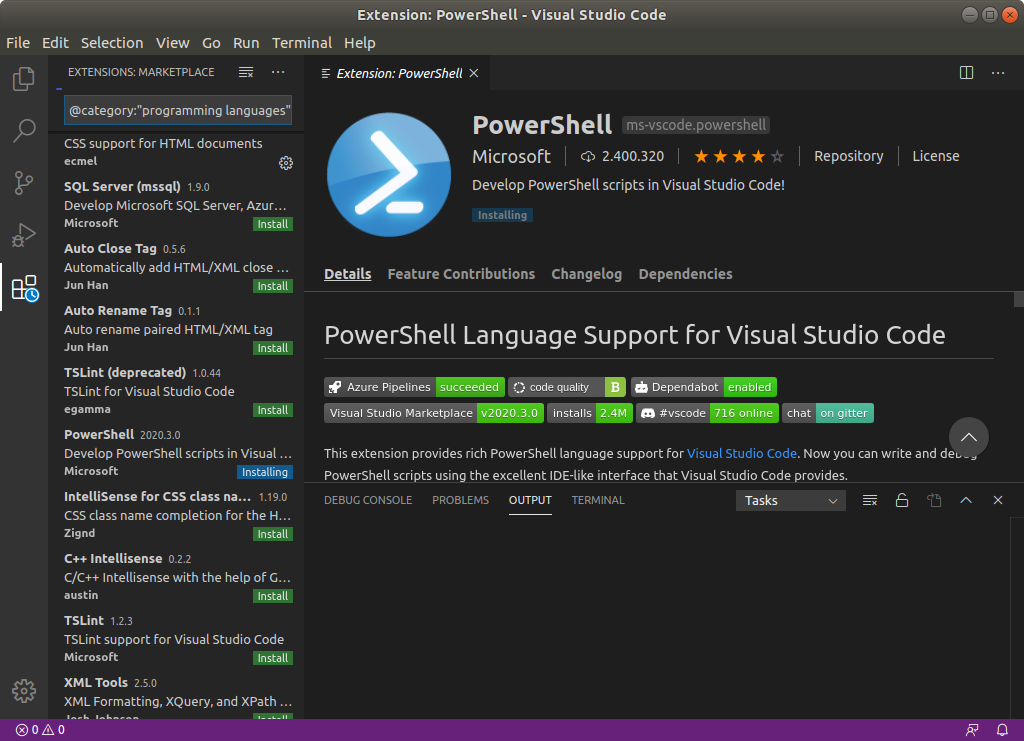Click the extensions search input field
The height and width of the screenshot is (741, 1024).
coord(178,110)
